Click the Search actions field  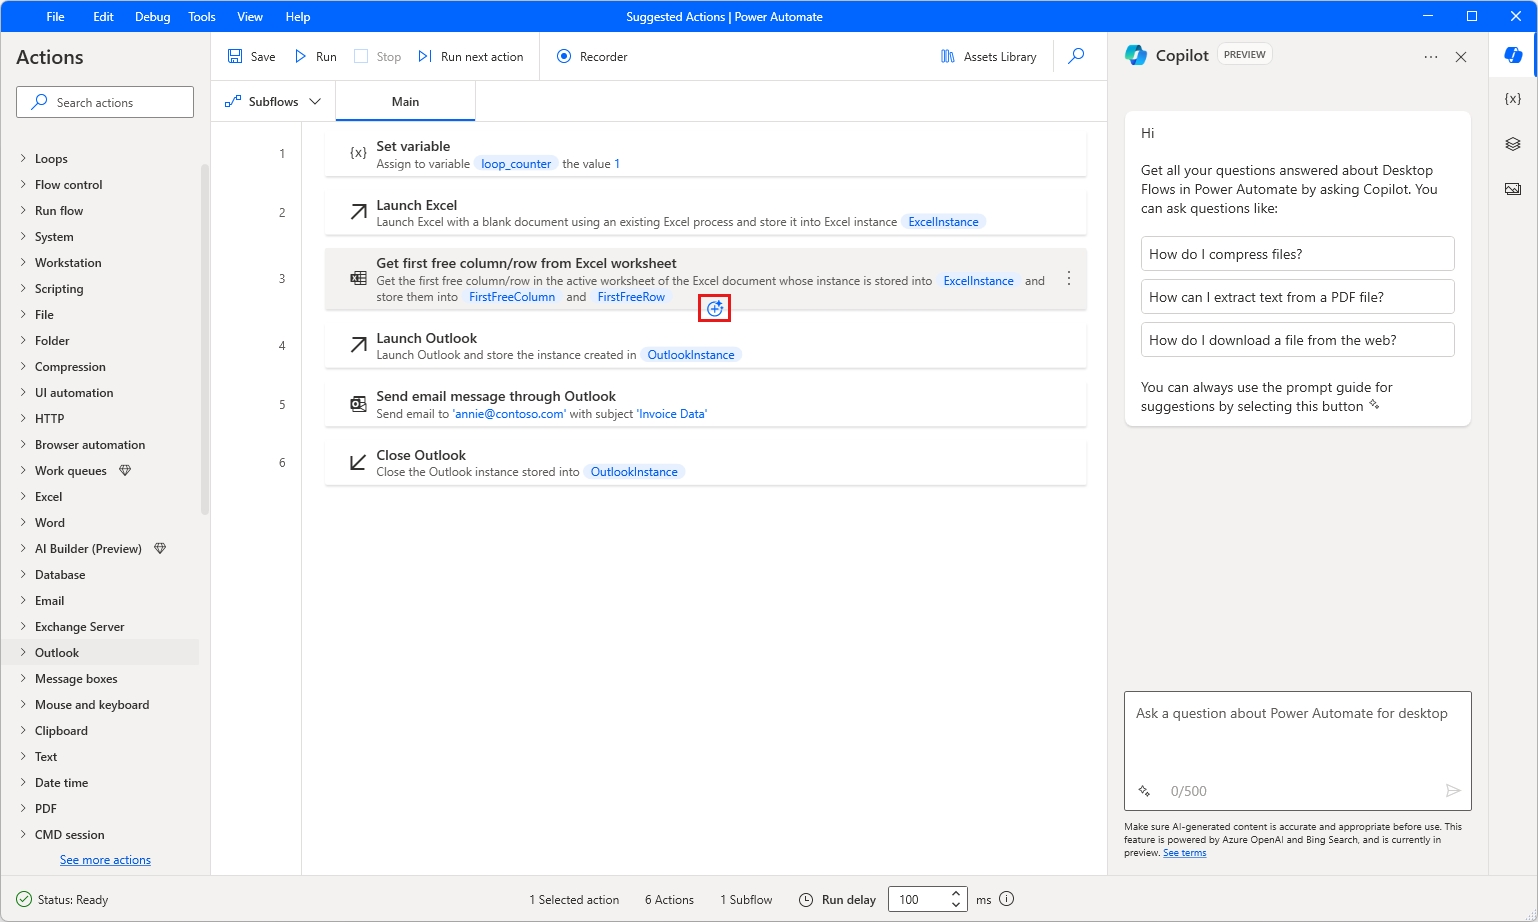(105, 102)
